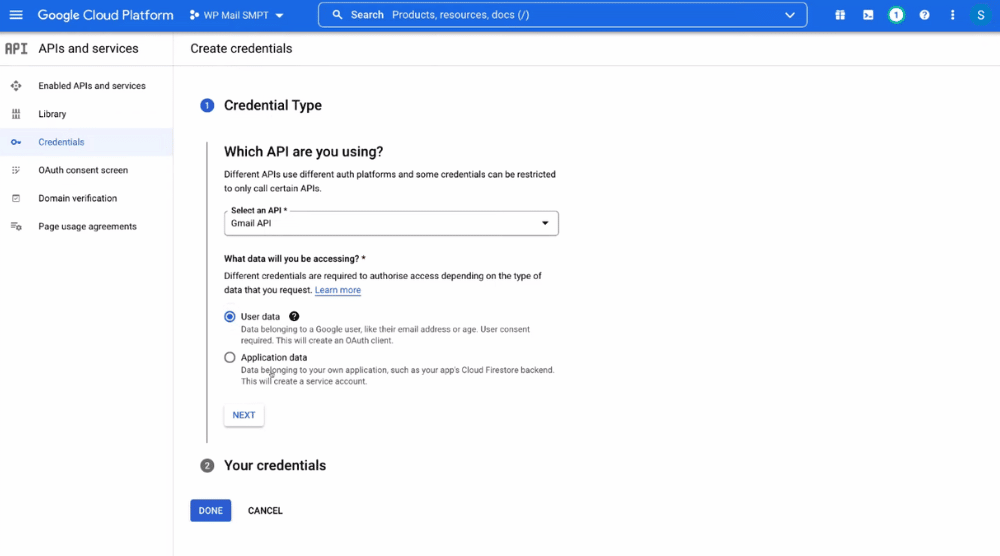1000x556 pixels.
Task: Expand the Your credentials step
Action: point(275,465)
